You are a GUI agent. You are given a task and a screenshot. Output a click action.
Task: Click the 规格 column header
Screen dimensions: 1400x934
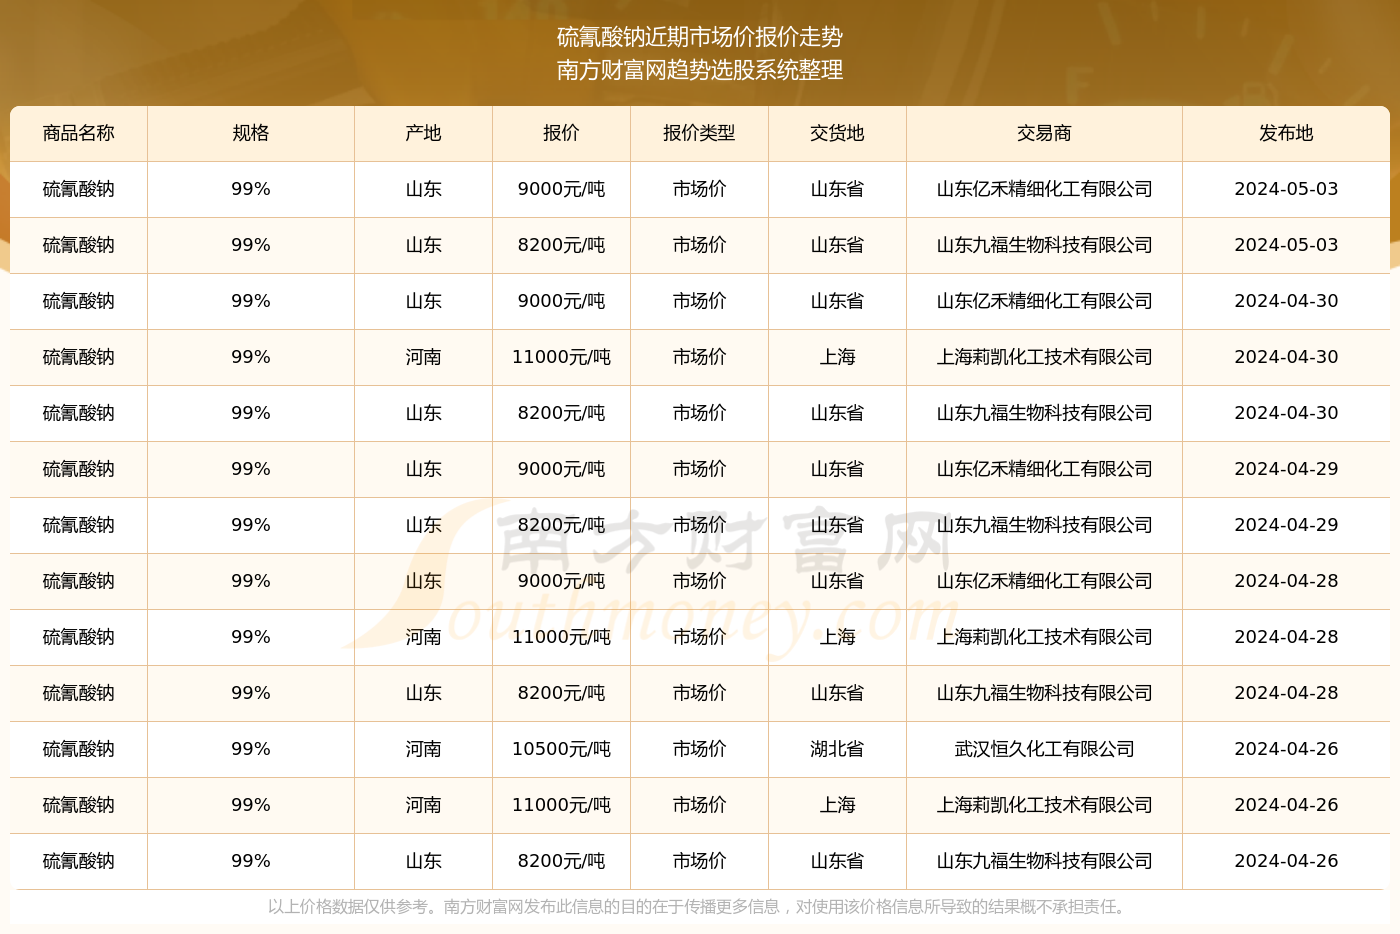point(251,133)
